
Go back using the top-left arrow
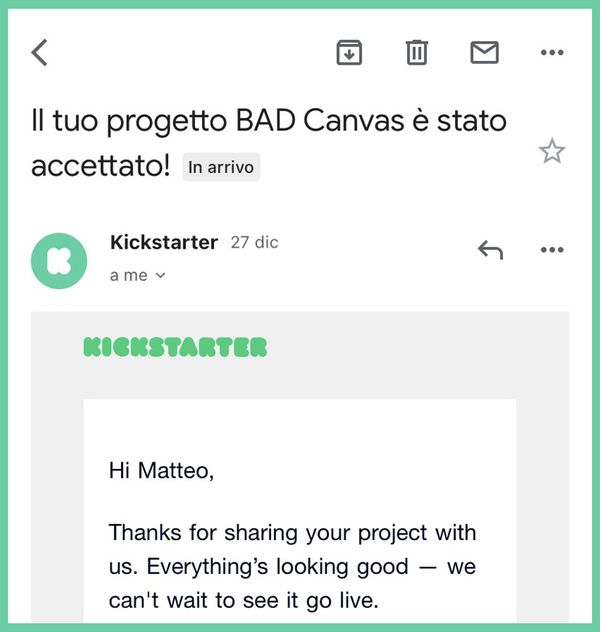(39, 52)
